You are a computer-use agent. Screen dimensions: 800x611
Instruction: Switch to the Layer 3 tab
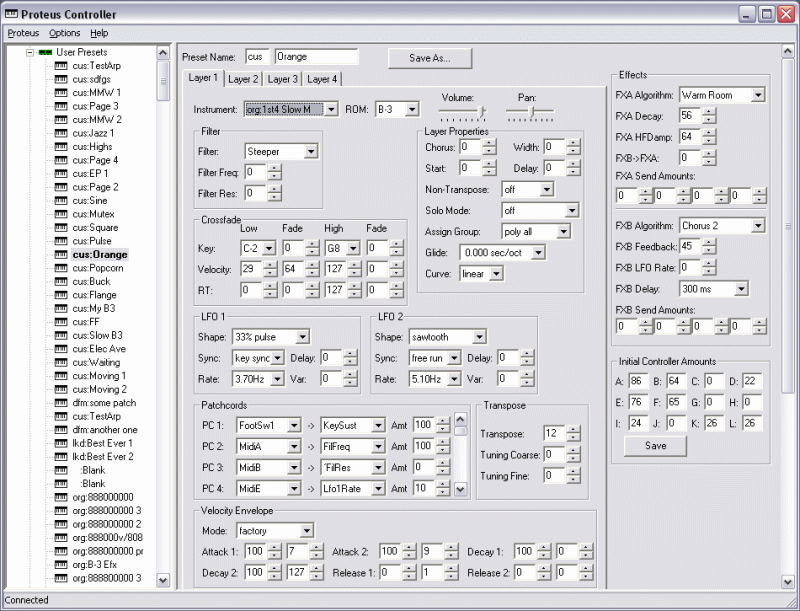coord(282,78)
